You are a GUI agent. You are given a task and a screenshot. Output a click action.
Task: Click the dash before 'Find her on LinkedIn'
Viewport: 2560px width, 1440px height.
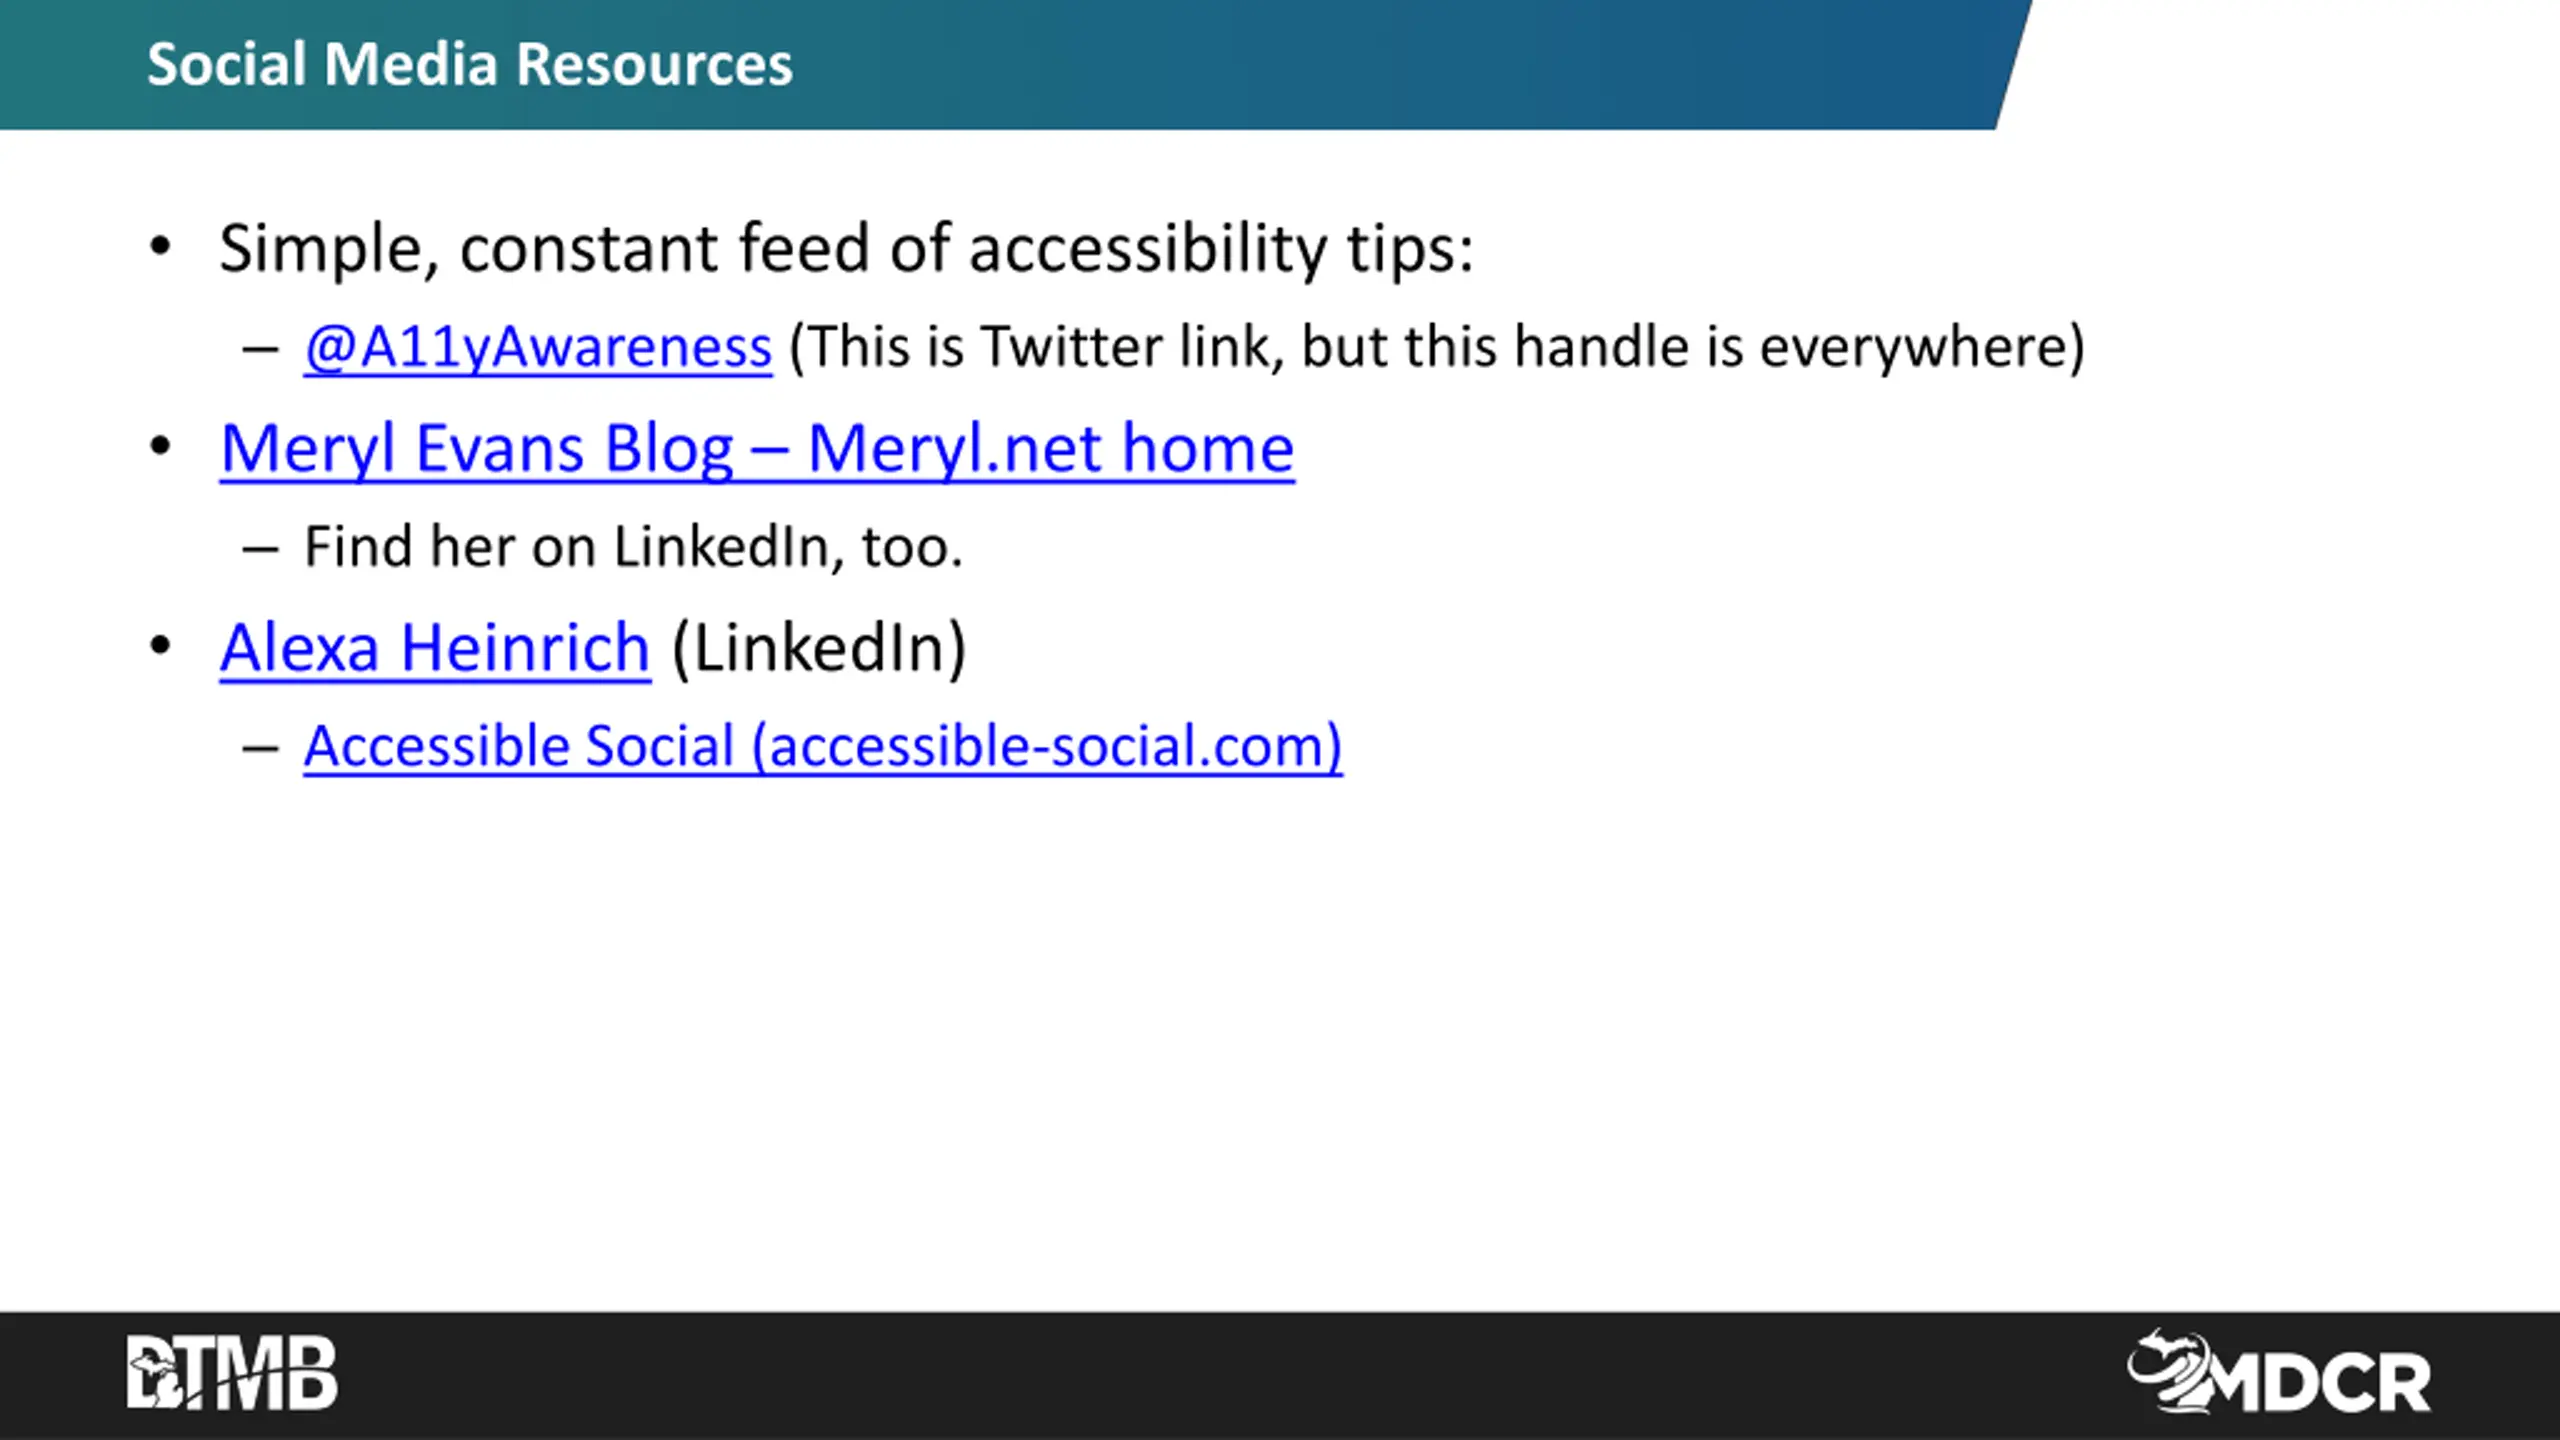[x=260, y=549]
